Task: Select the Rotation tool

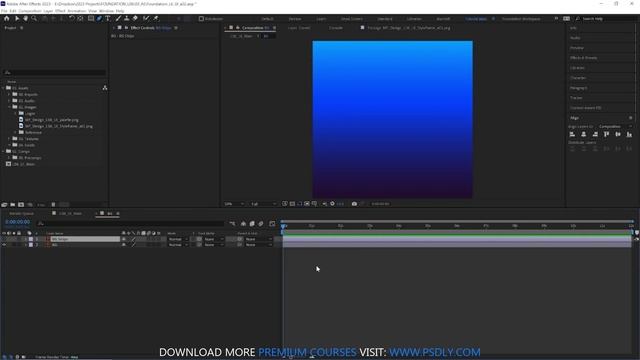Action: point(71,18)
